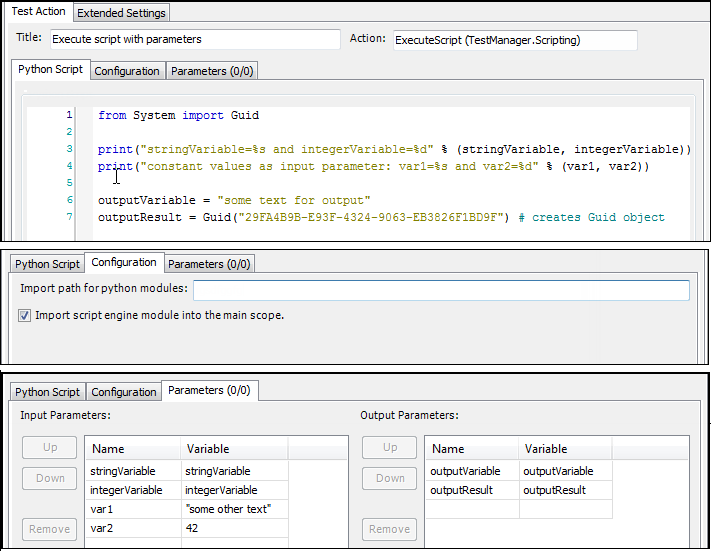Click the Title input field
Screen dimensions: 711x552
coord(195,40)
